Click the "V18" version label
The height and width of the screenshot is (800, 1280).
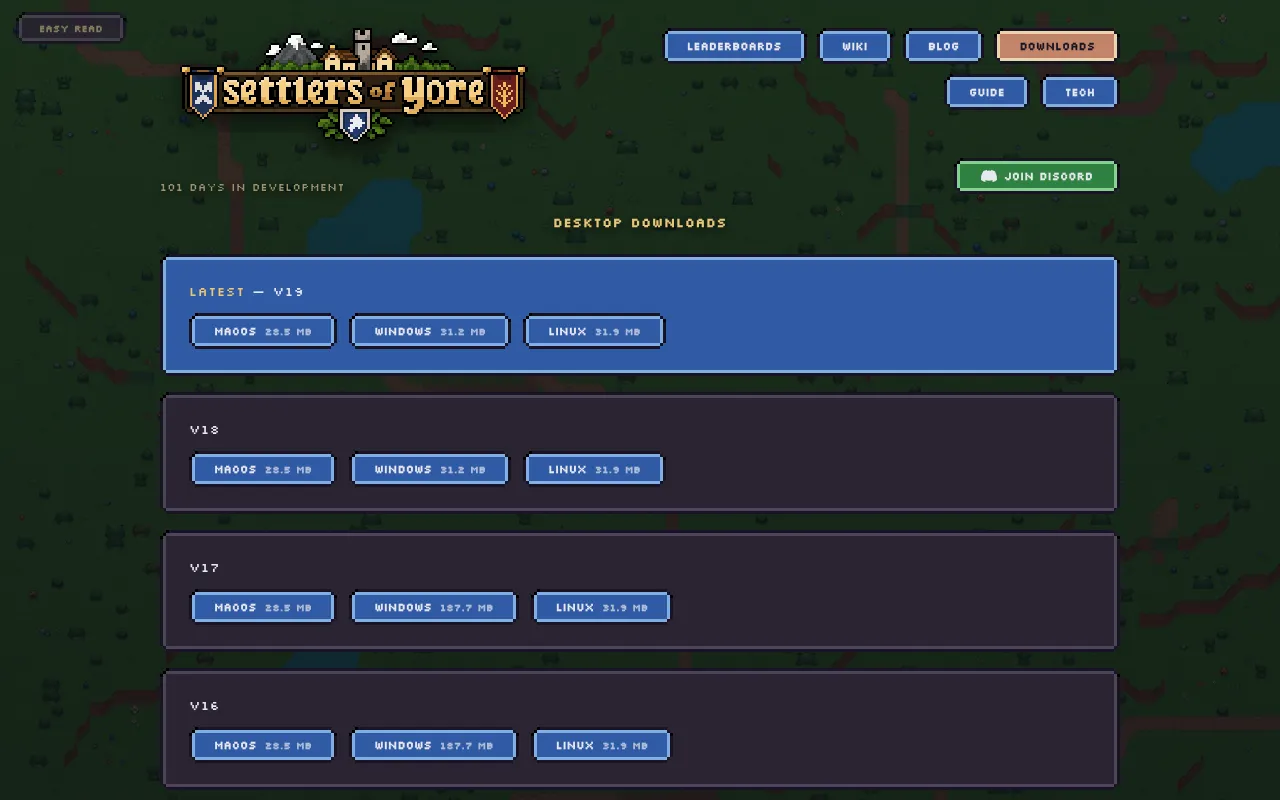205,430
